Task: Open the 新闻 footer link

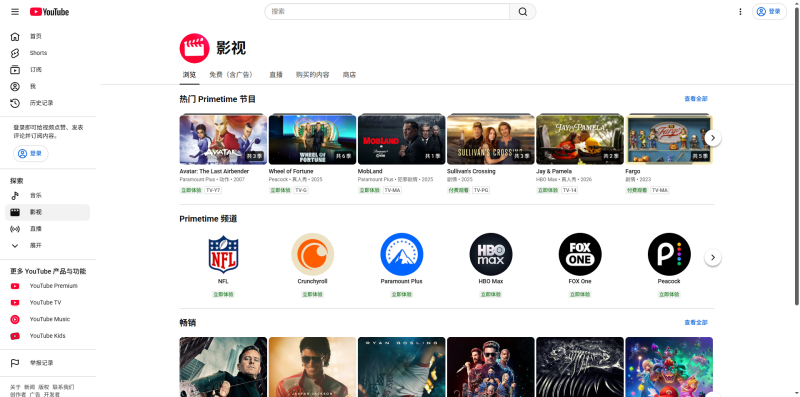Action: (30, 387)
